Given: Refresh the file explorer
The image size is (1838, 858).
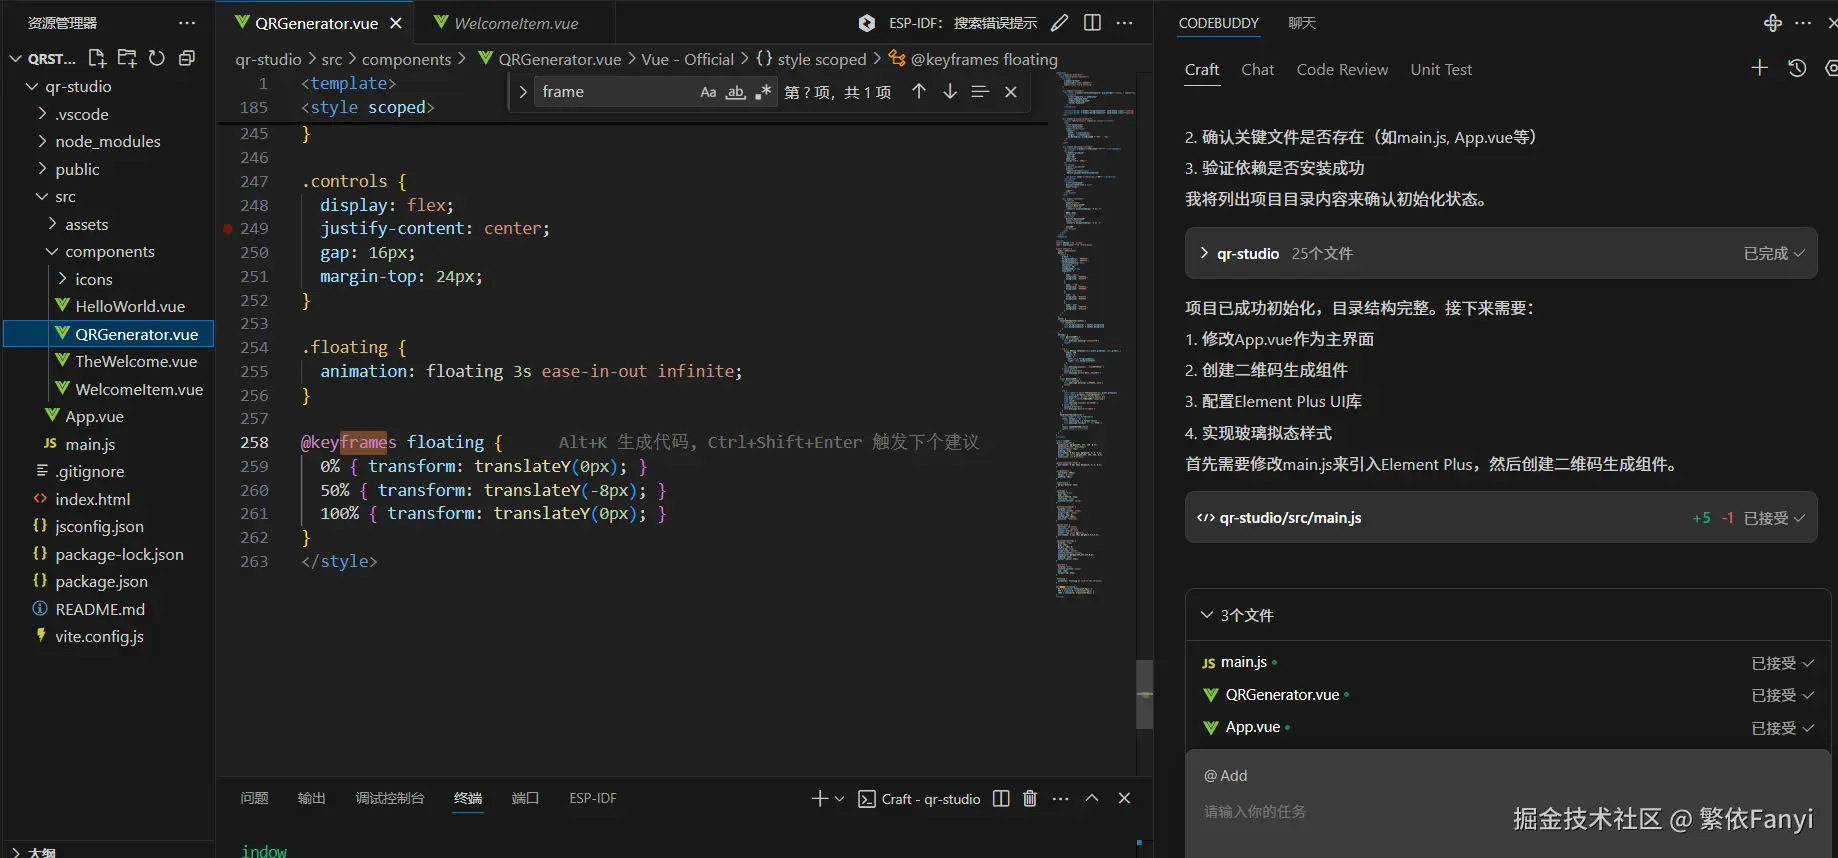Looking at the screenshot, I should point(157,58).
